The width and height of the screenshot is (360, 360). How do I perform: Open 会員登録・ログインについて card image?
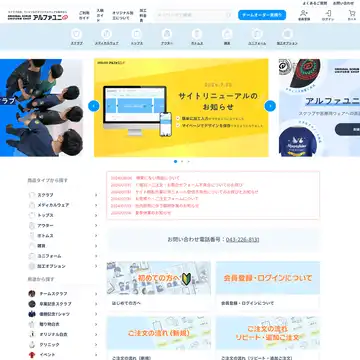(268, 278)
